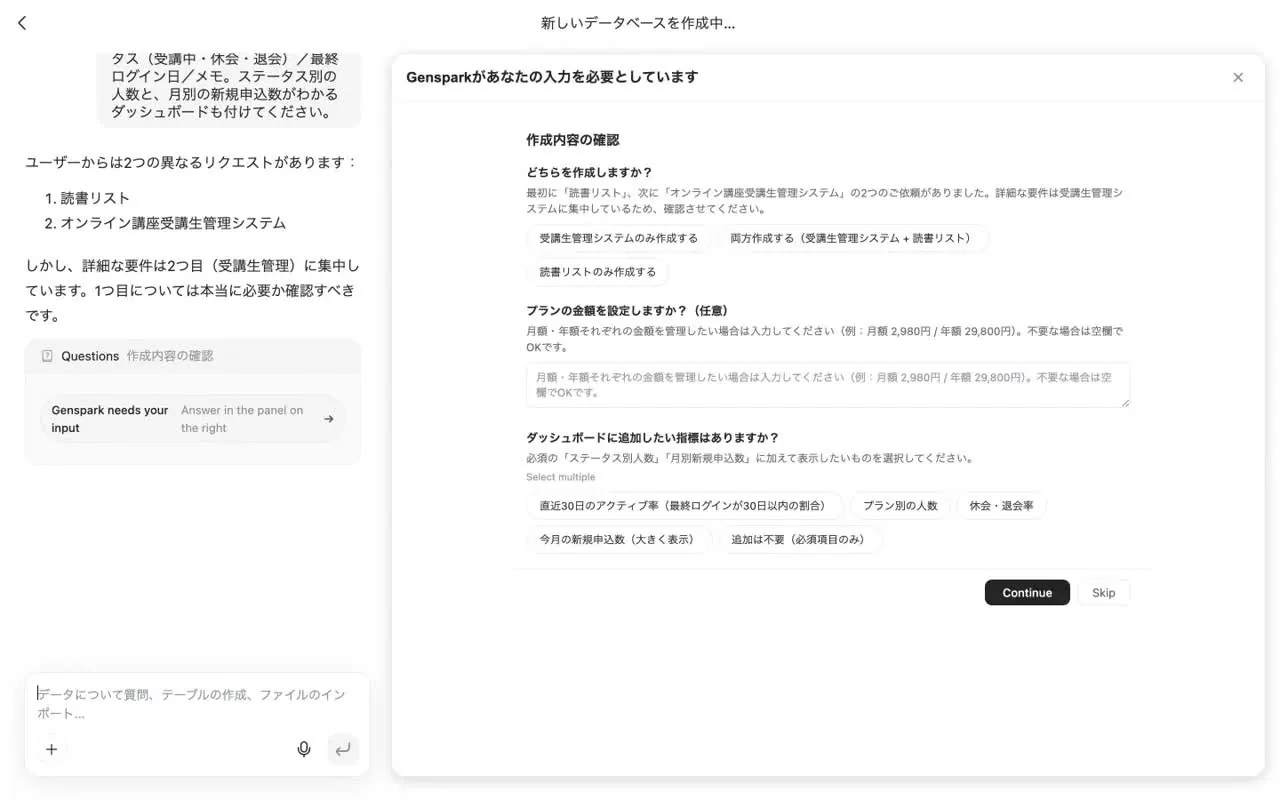Open the Genspark needs your input card

[192, 419]
